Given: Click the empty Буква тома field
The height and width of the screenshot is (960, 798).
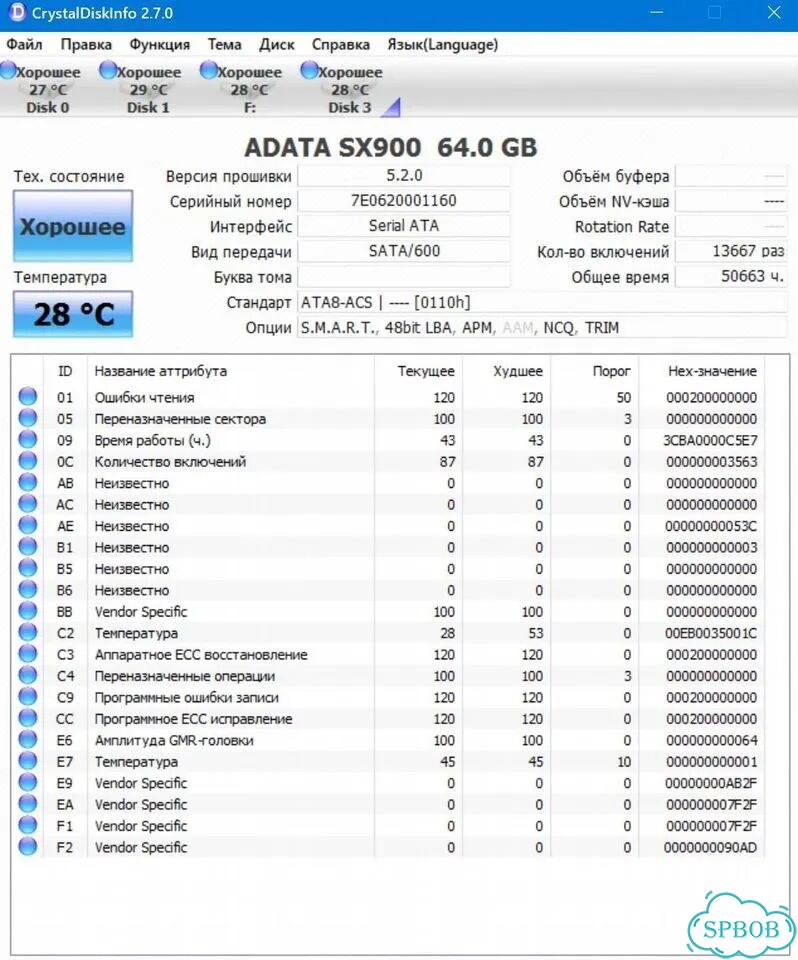Looking at the screenshot, I should point(404,276).
